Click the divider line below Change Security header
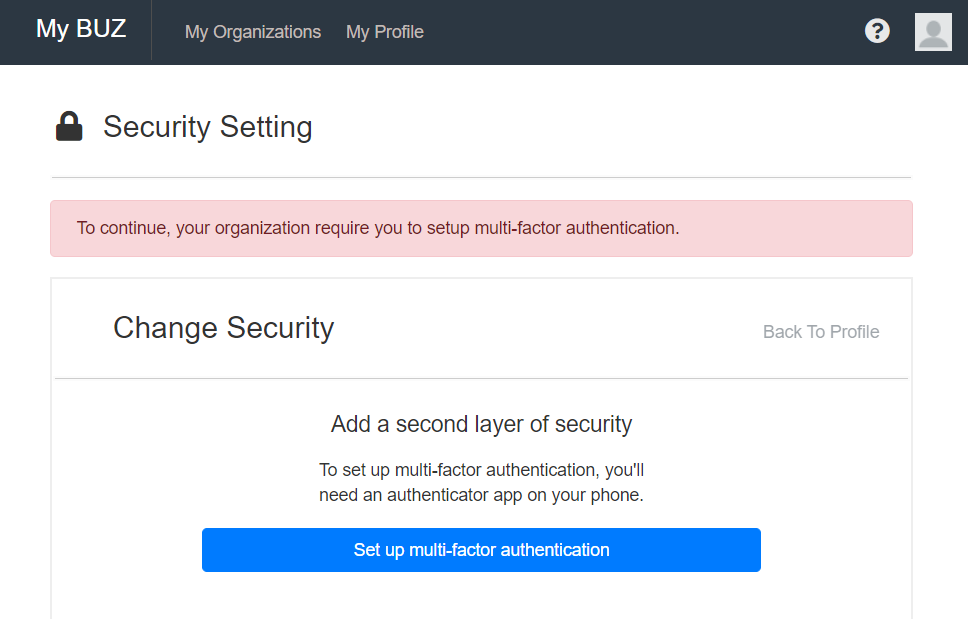This screenshot has height=619, width=968. pyautogui.click(x=481, y=378)
